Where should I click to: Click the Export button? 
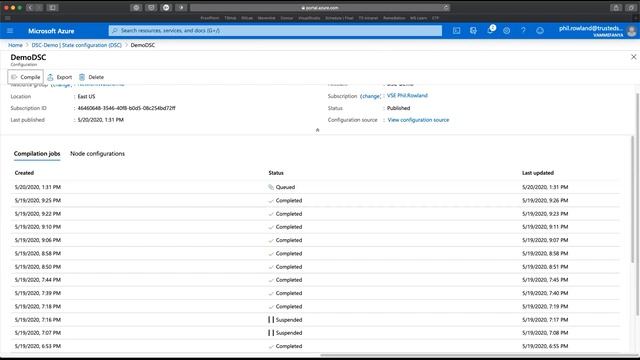click(x=60, y=77)
